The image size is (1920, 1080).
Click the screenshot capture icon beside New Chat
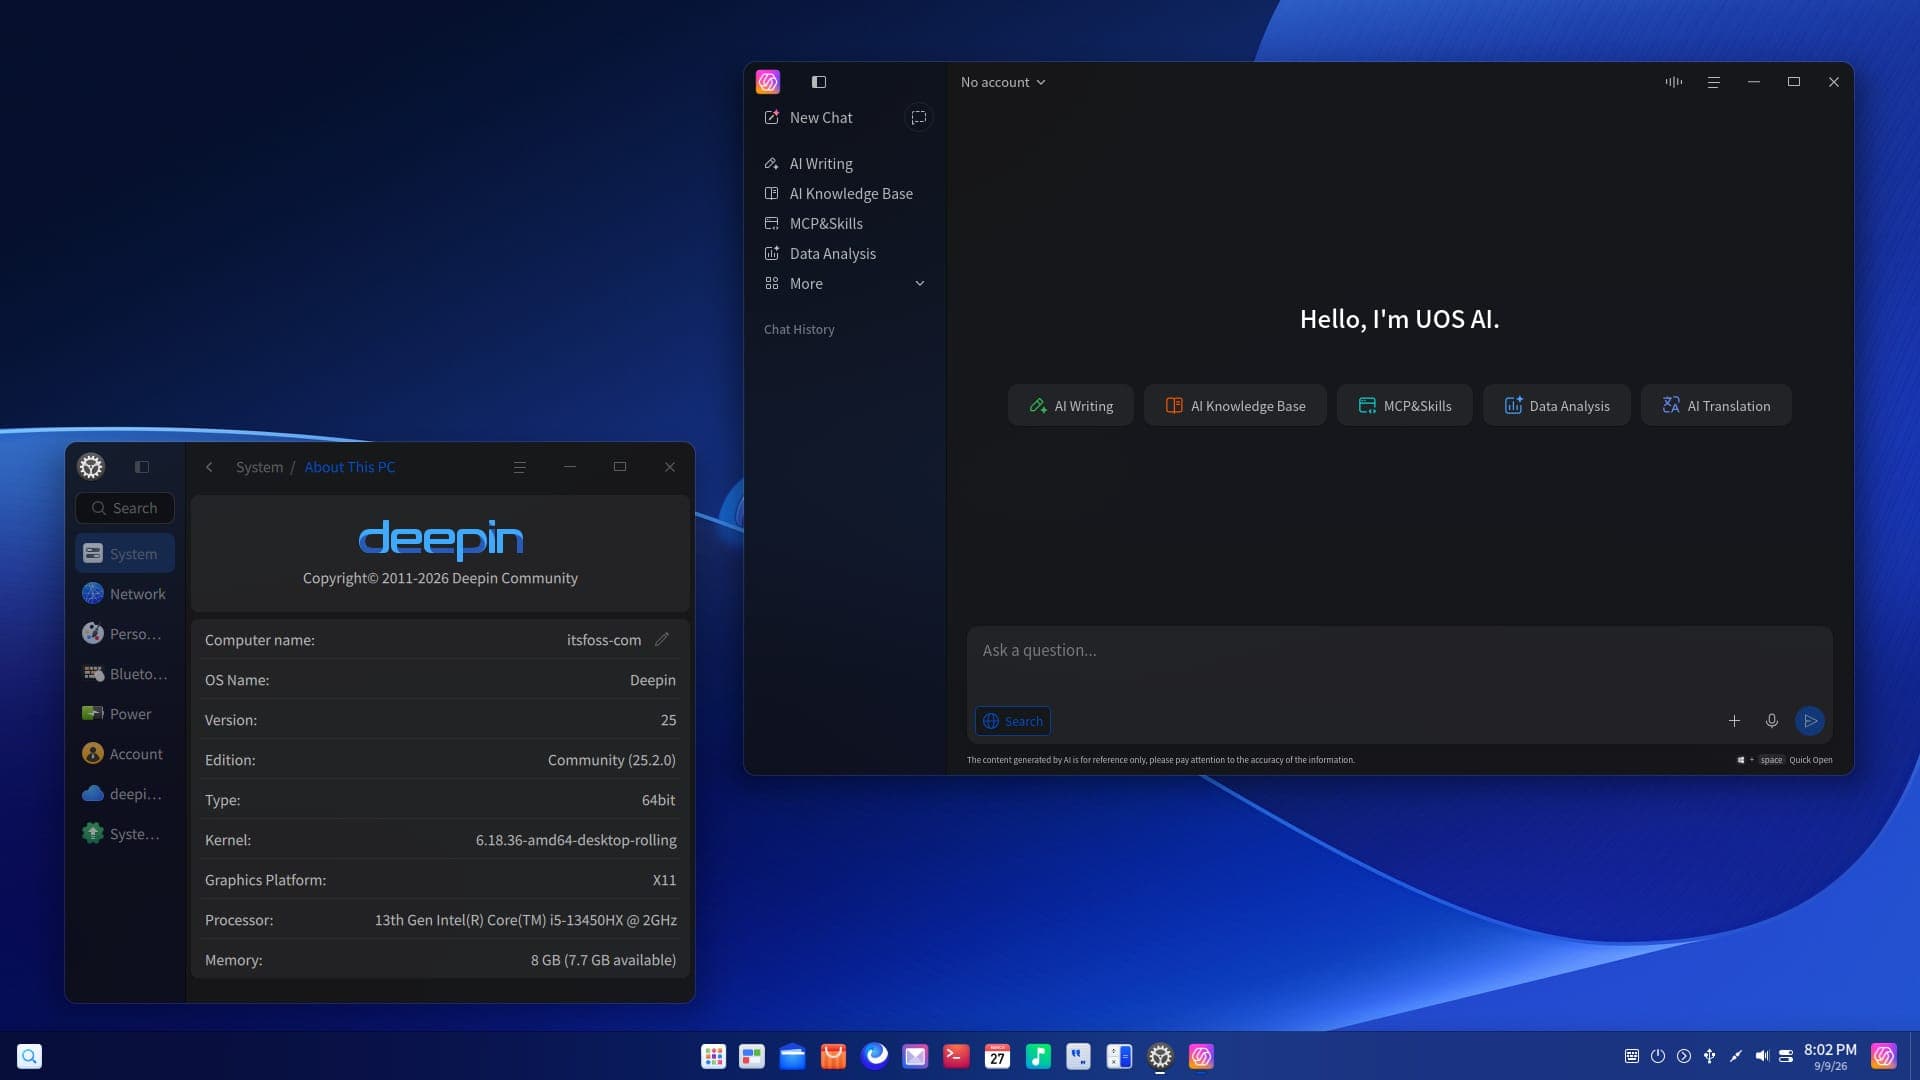tap(918, 118)
